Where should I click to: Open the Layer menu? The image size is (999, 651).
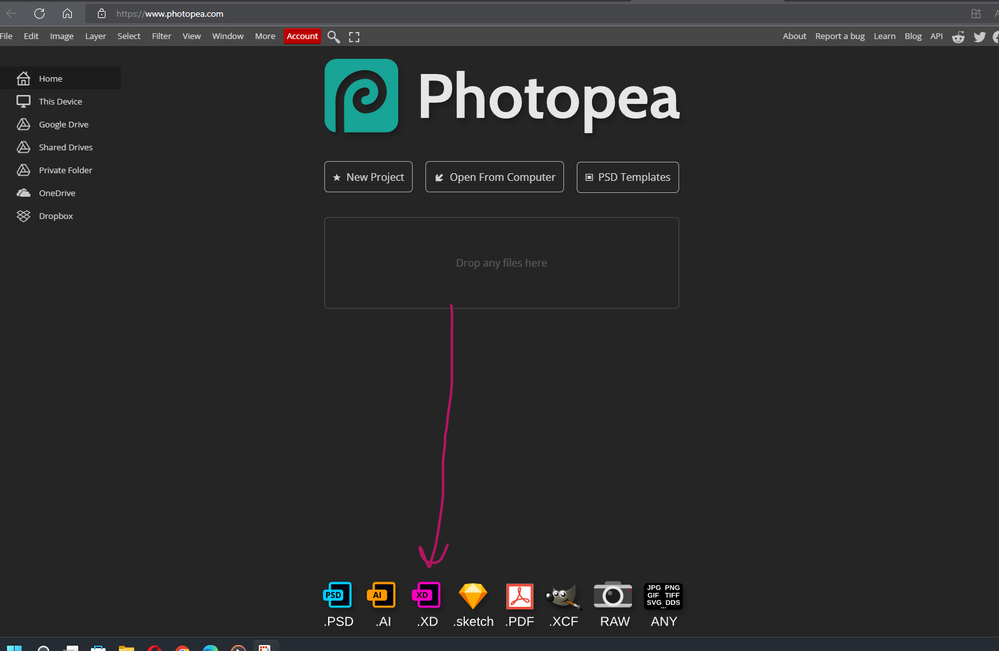96,36
